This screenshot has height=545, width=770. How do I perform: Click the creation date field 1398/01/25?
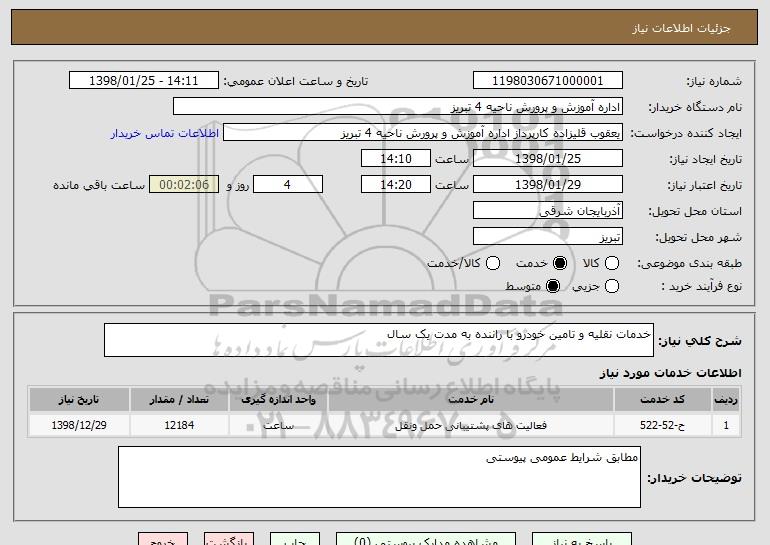pyautogui.click(x=548, y=159)
